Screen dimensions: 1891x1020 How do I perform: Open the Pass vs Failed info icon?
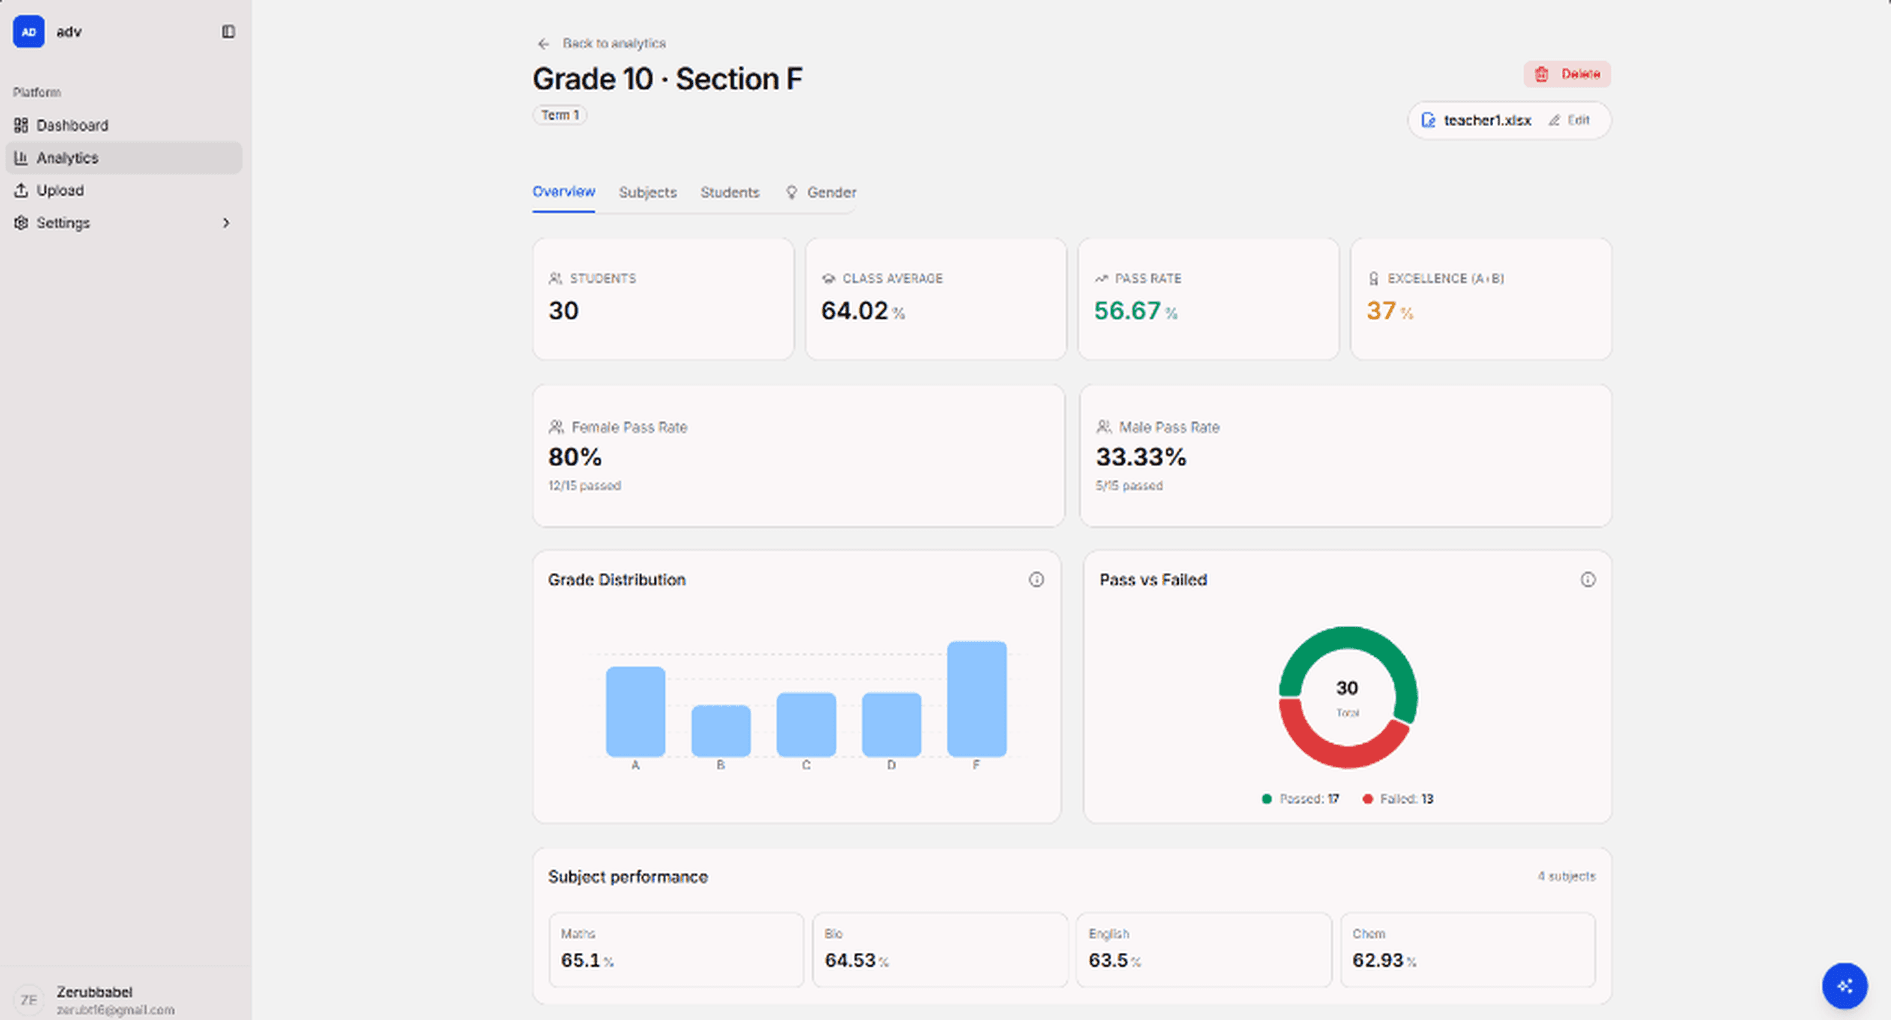(x=1588, y=580)
